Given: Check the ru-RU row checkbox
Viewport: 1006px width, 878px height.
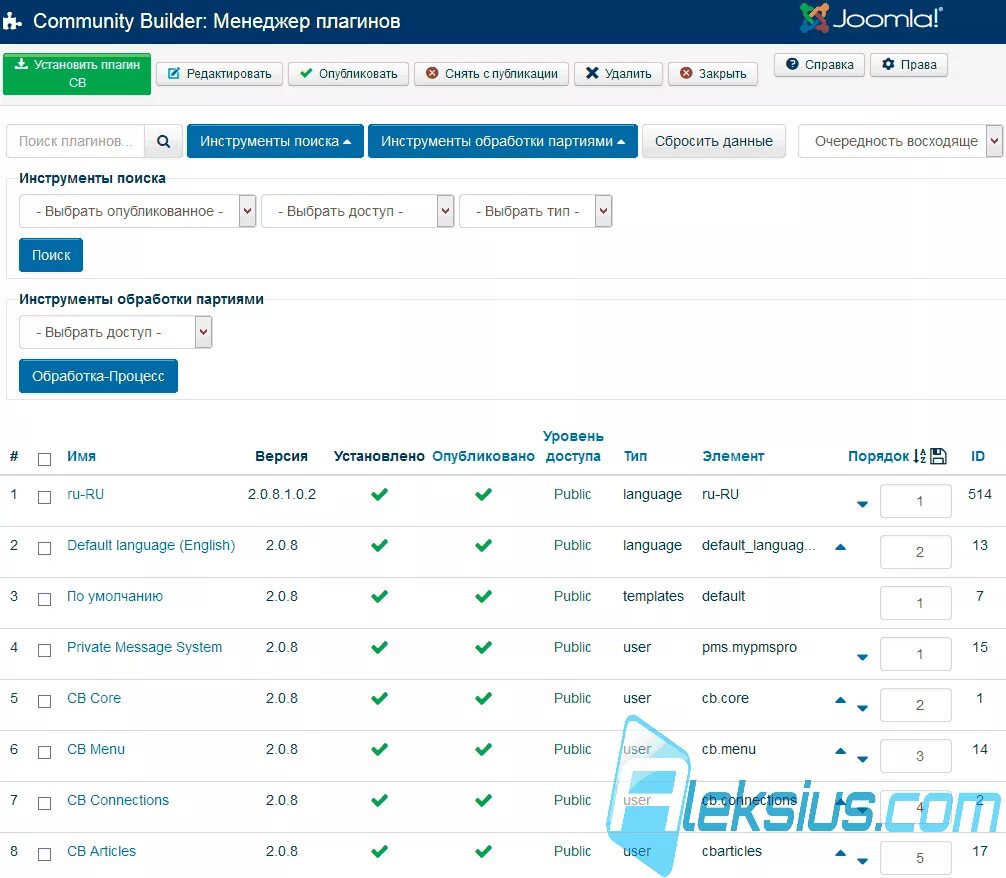Looking at the screenshot, I should click(x=44, y=497).
